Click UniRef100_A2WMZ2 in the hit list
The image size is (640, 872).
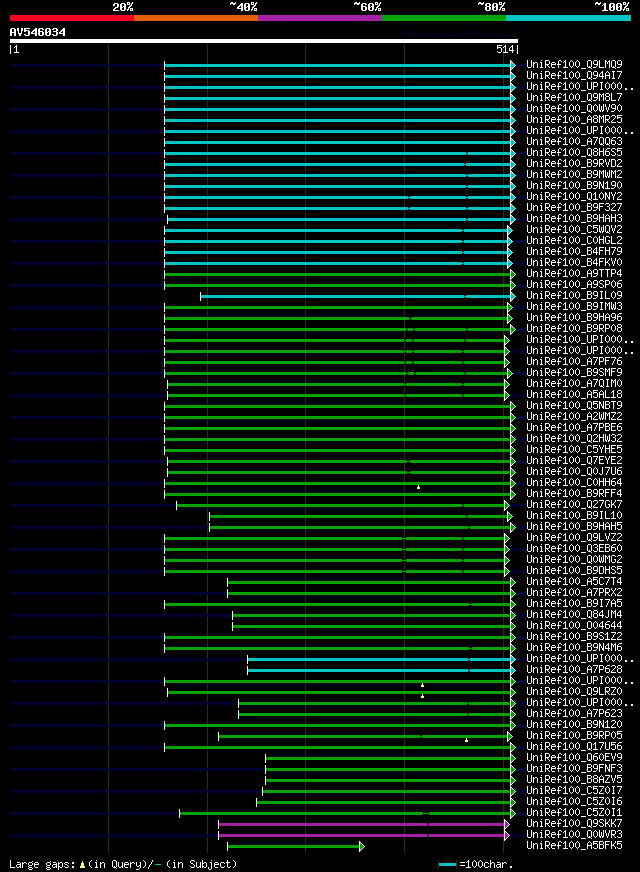(574, 417)
